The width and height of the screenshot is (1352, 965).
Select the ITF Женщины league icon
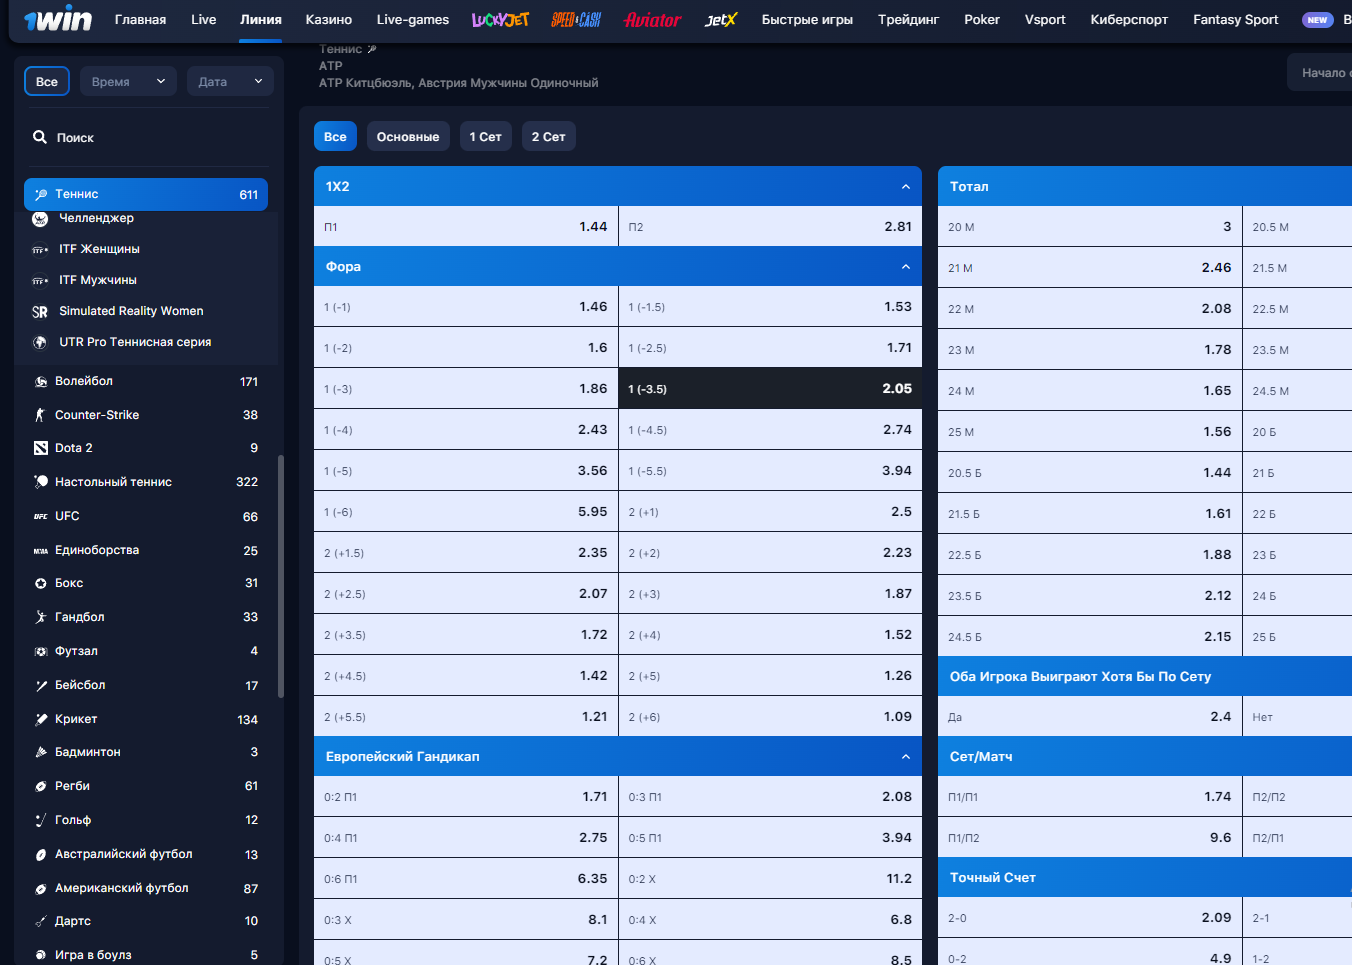point(40,250)
